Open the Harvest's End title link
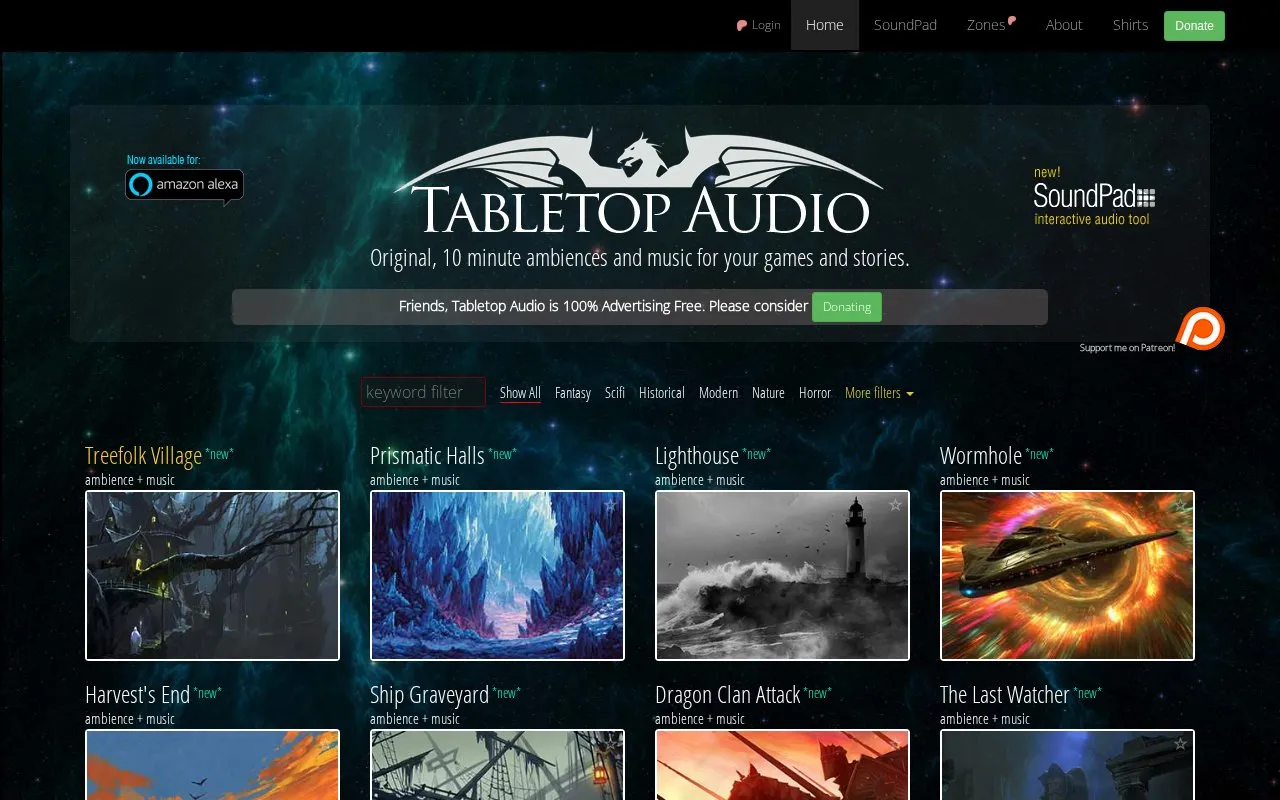 point(137,695)
